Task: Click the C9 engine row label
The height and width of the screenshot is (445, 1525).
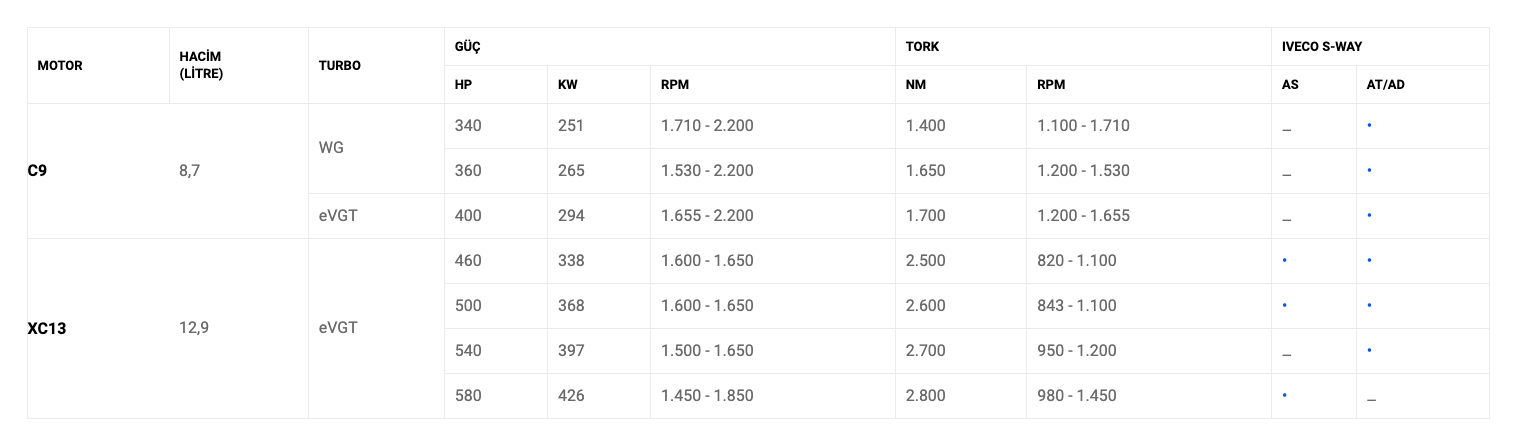Action: point(37,171)
